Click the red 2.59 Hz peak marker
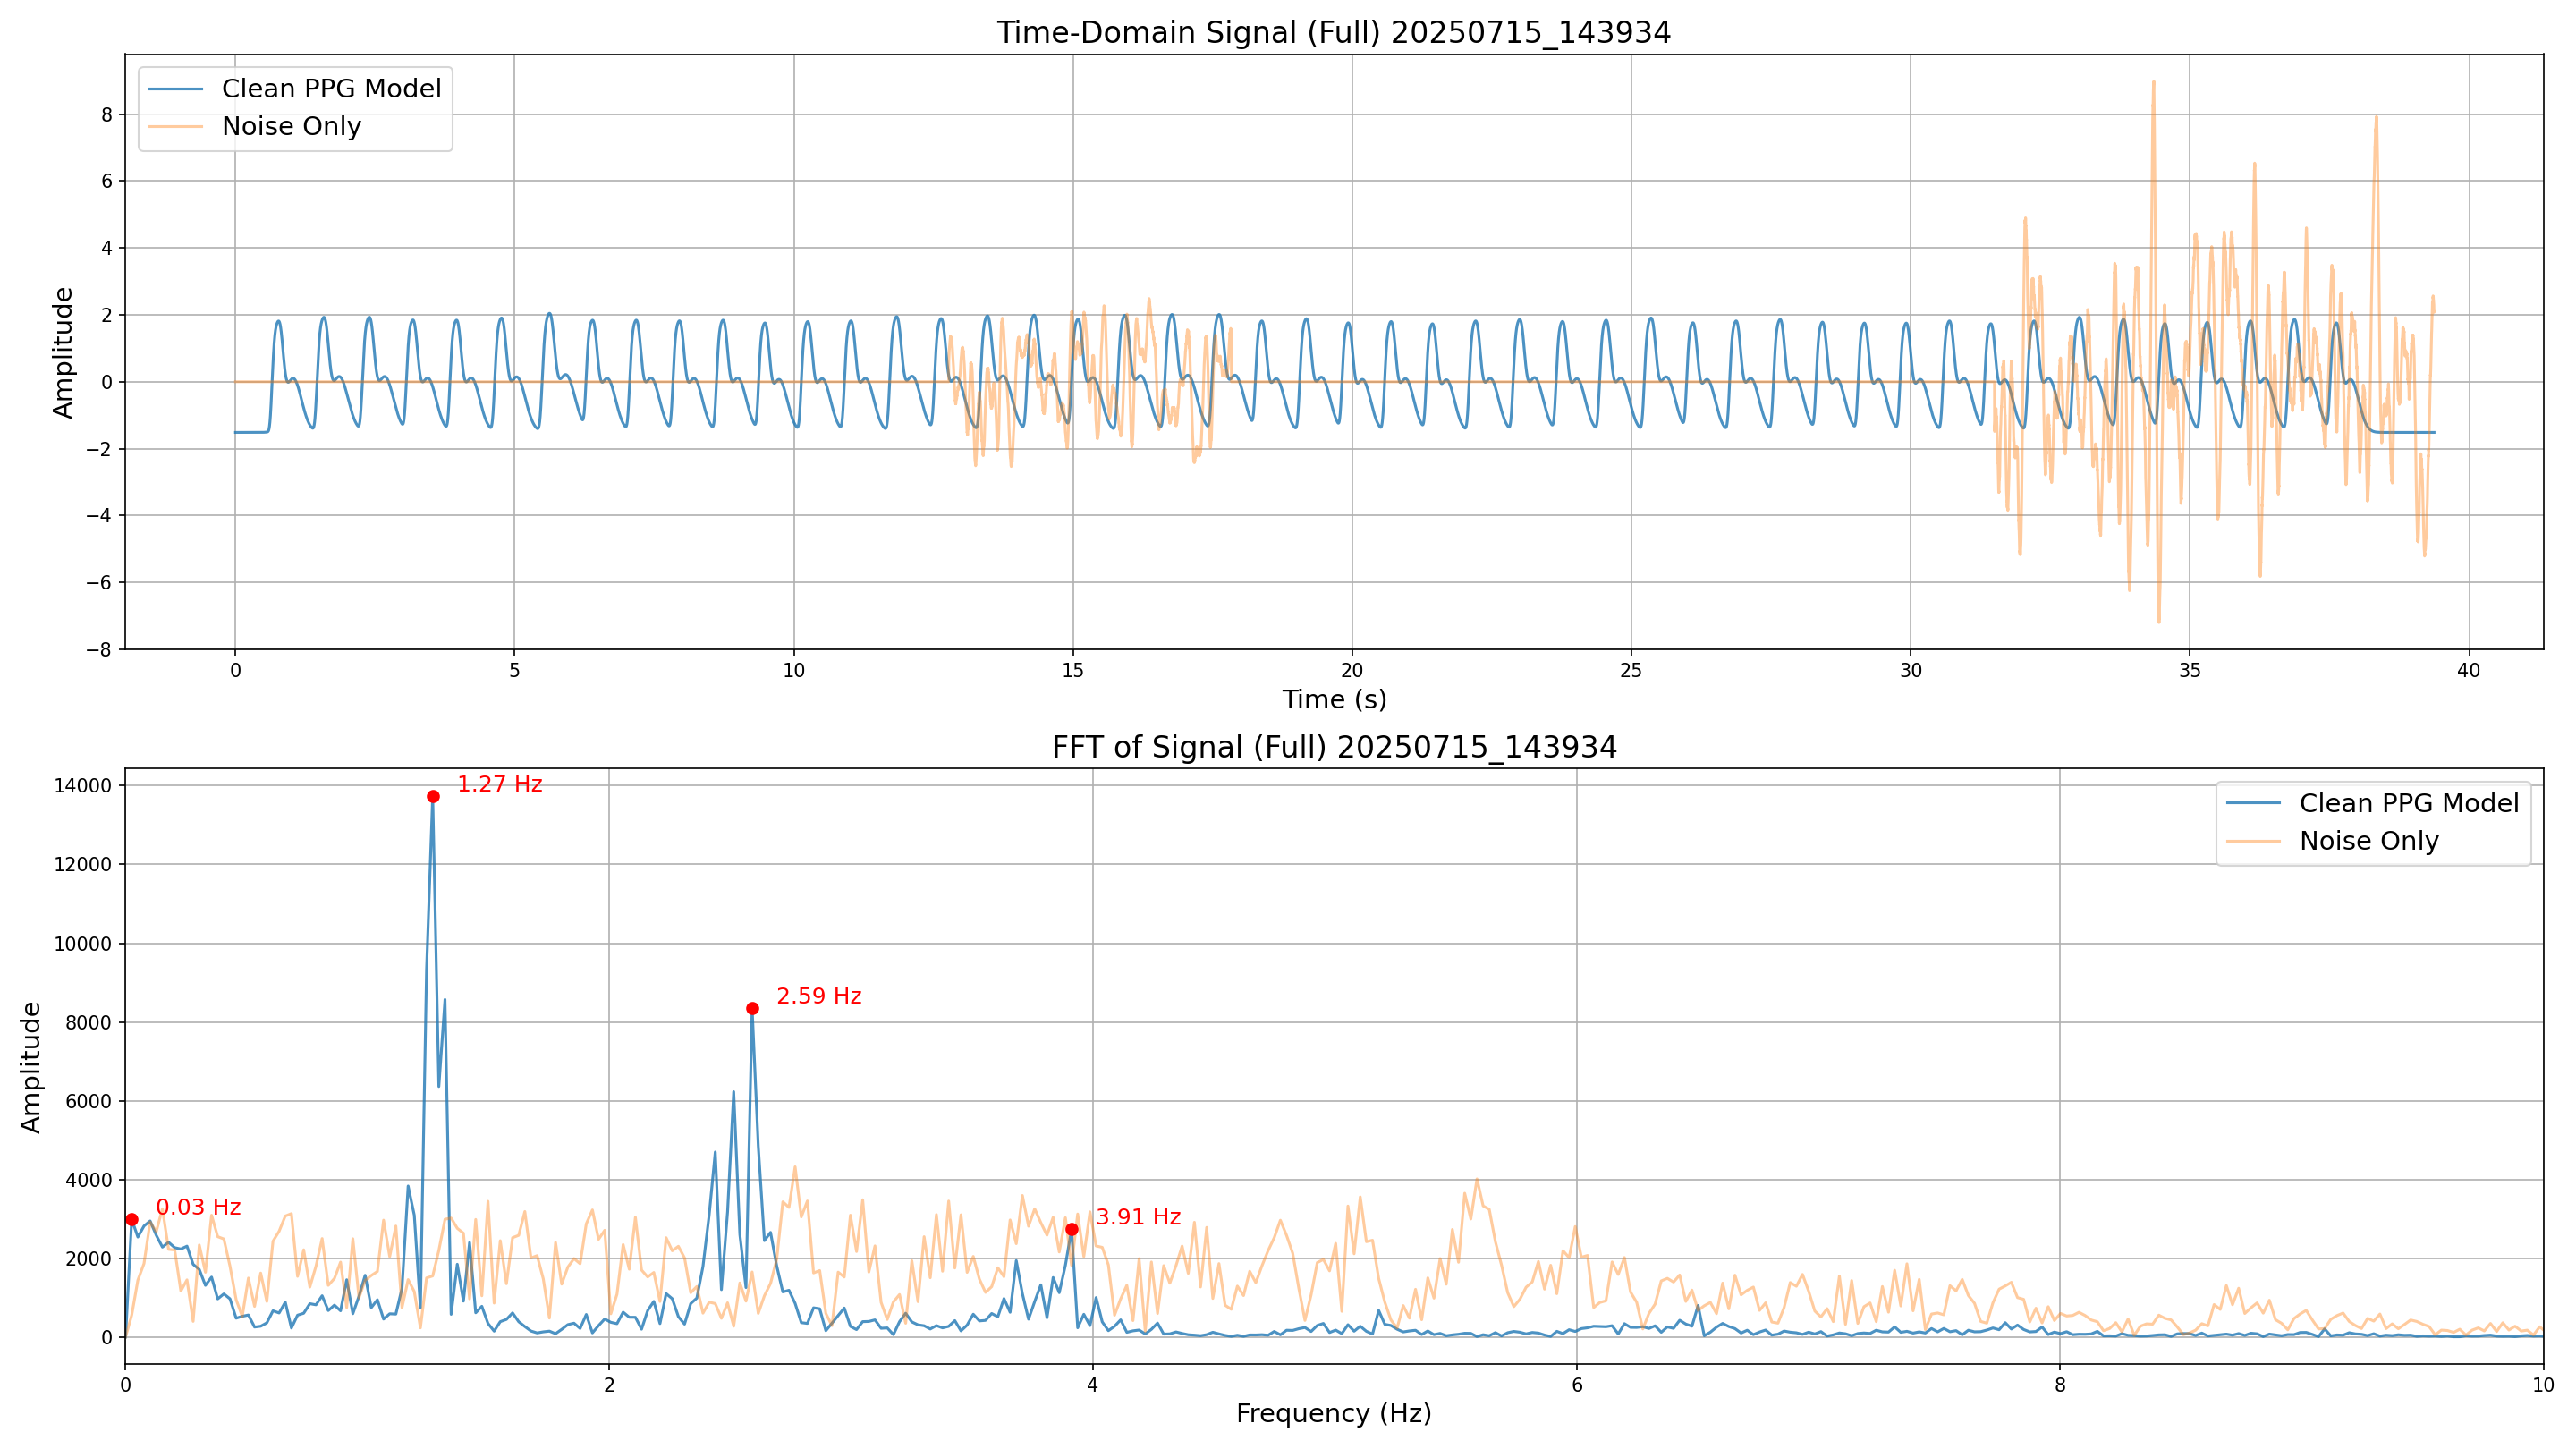The image size is (2576, 1449). 753,1008
